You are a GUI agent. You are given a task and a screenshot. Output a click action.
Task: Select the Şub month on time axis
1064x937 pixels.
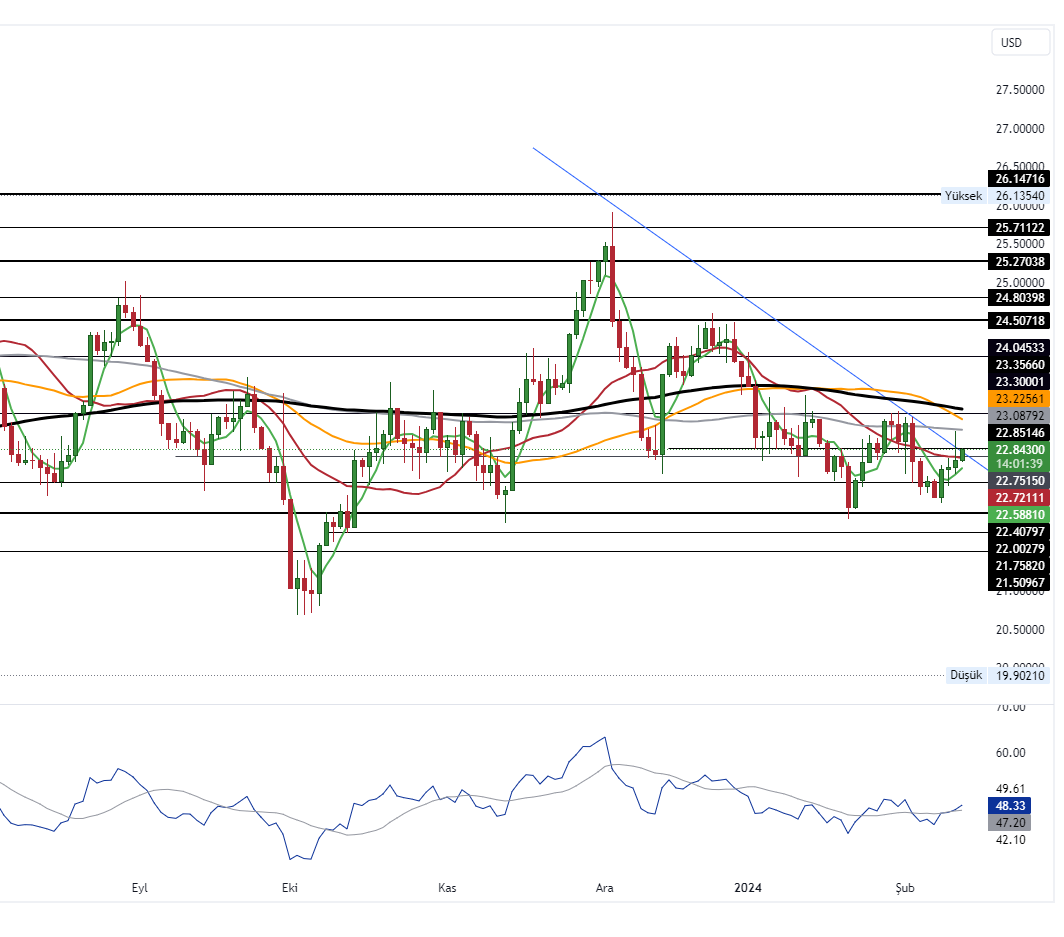coord(904,888)
